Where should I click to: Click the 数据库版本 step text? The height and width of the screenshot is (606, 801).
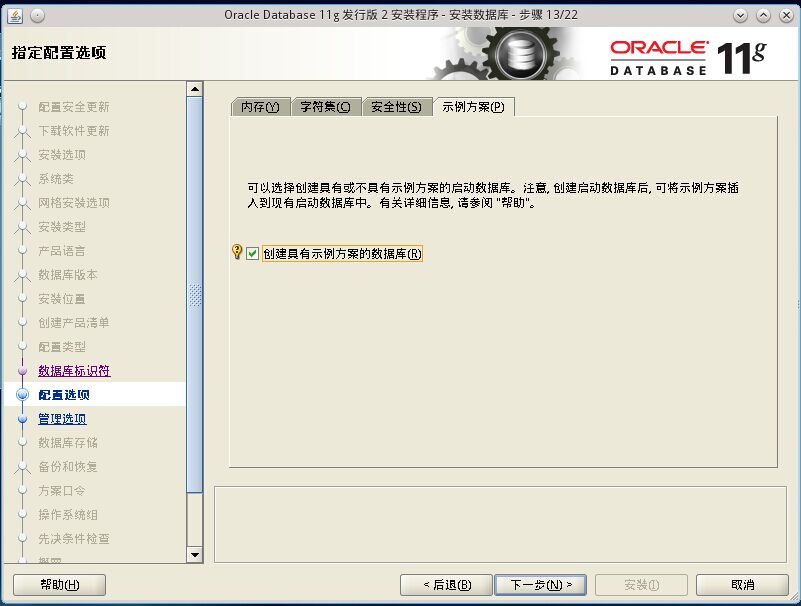[68, 275]
